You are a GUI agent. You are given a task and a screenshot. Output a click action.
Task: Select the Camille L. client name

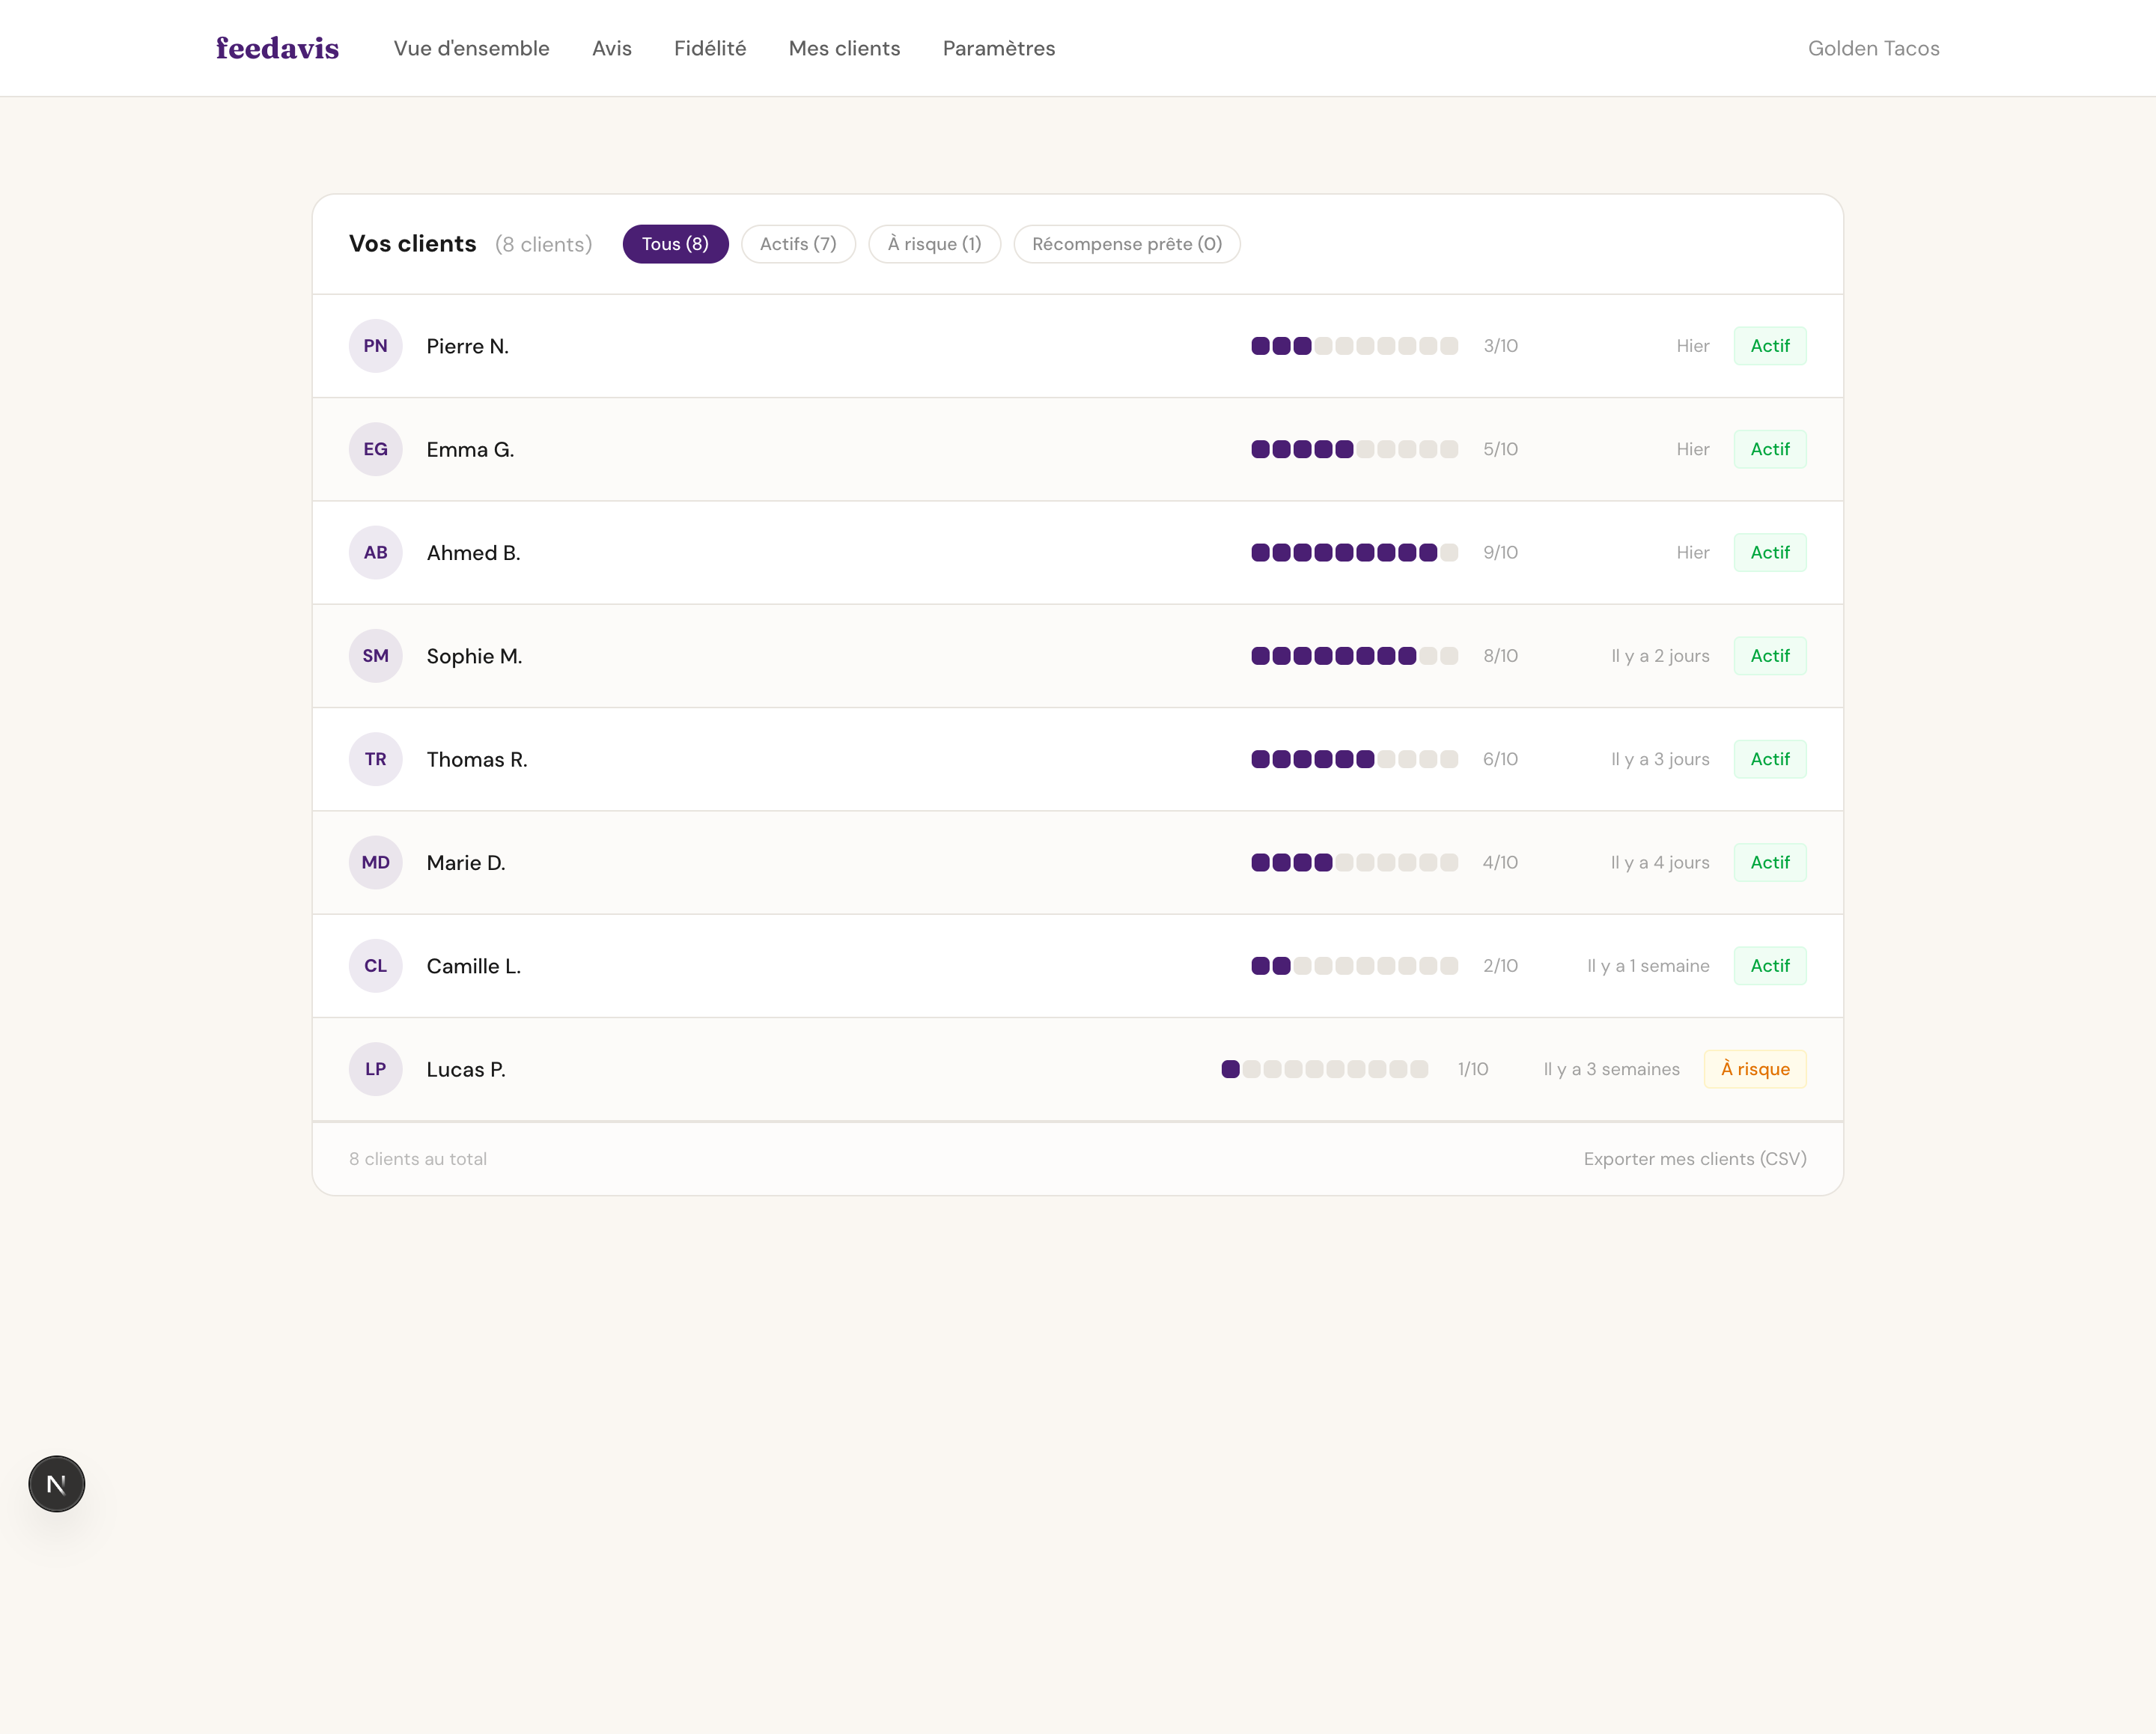[473, 966]
